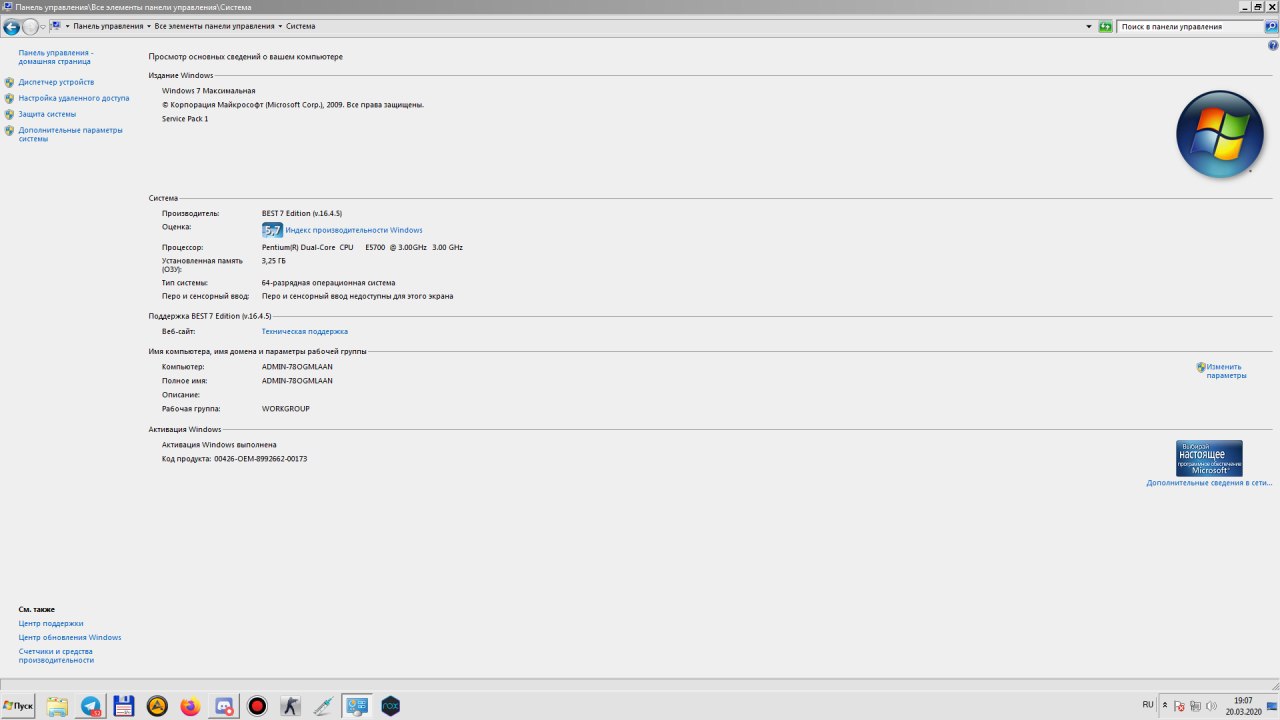Screen dimensions: 1280x720
Task: Open Дополнительные параметры системы
Action: pyautogui.click(x=70, y=134)
